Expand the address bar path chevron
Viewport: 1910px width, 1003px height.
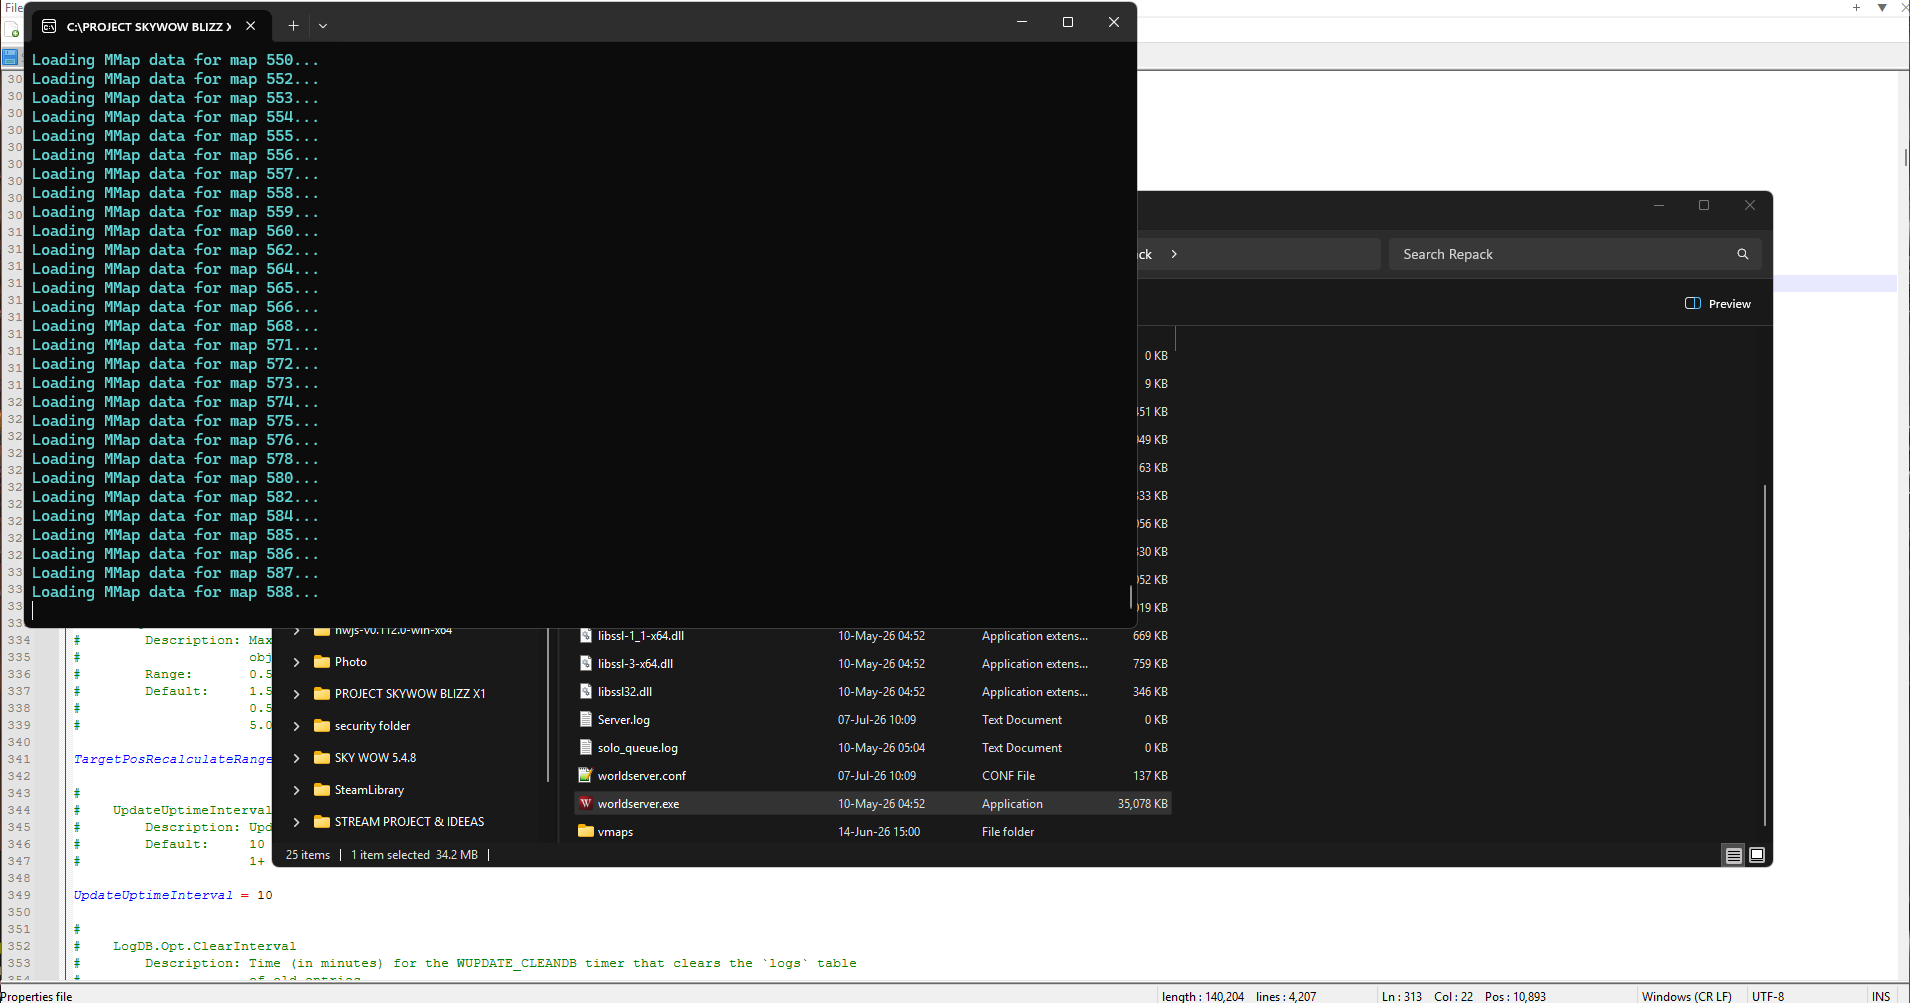[x=1174, y=254]
